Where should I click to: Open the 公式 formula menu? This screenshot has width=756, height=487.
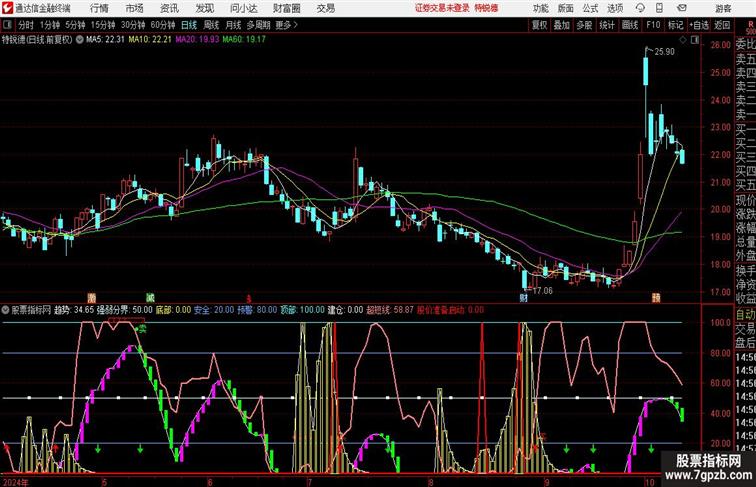click(590, 8)
